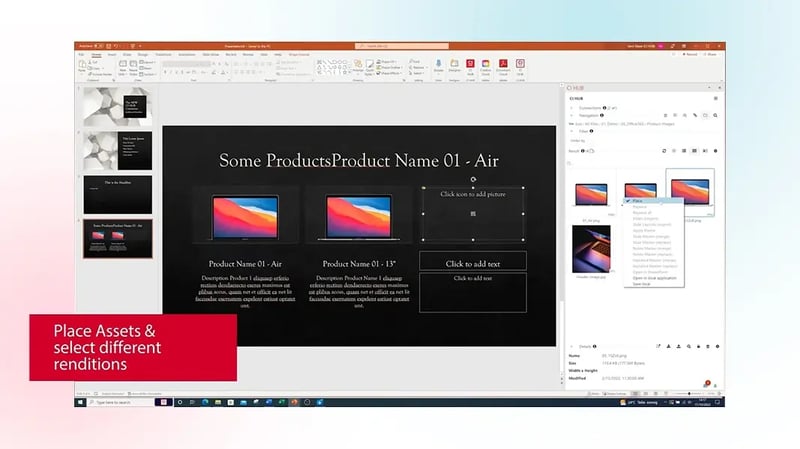Click the refresh icon in CI HUB Result row
This screenshot has height=449, width=800.
(665, 150)
